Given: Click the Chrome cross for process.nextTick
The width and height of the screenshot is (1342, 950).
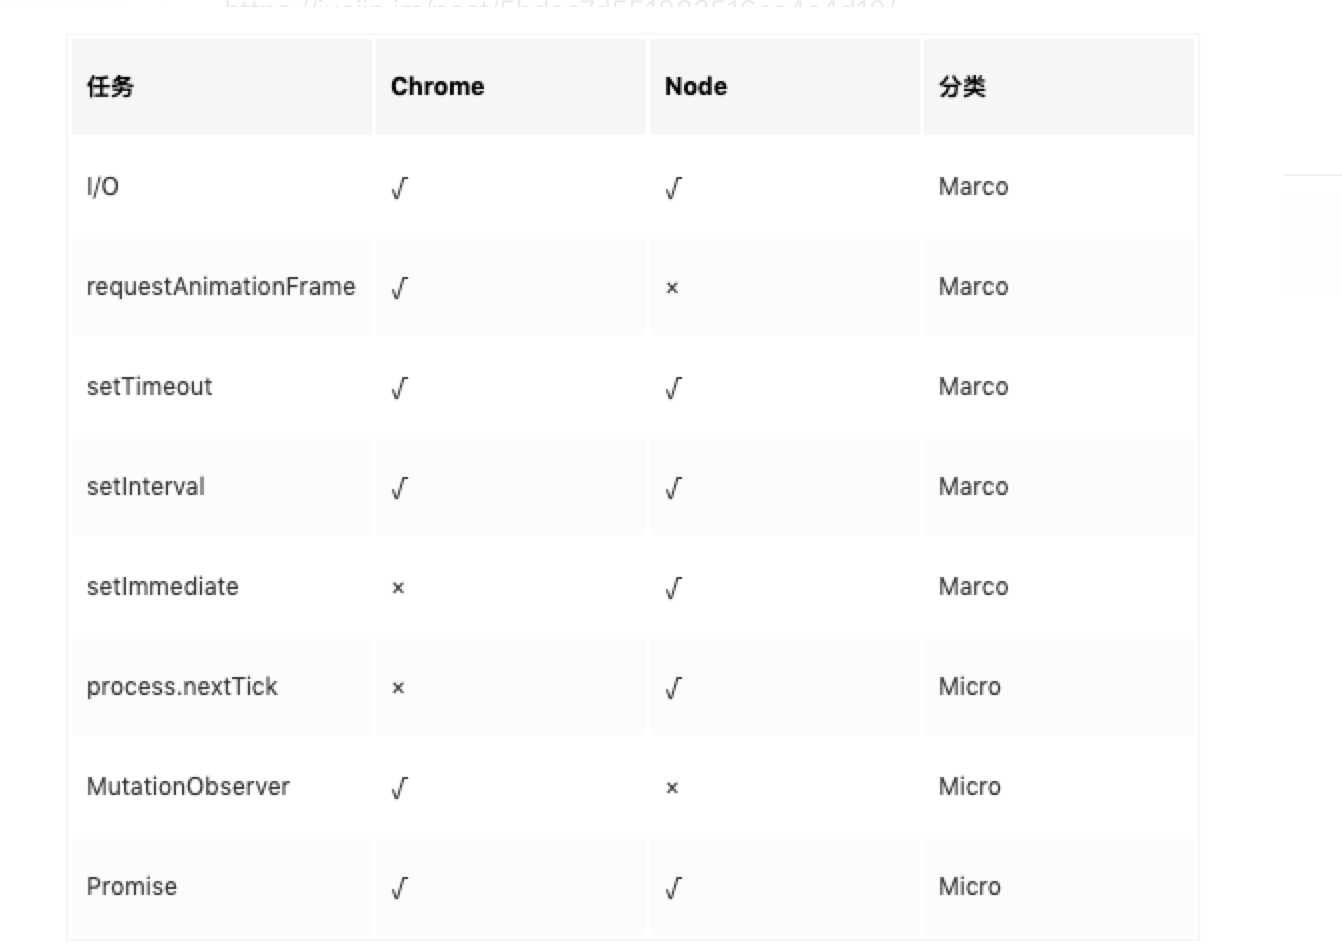Looking at the screenshot, I should pos(398,688).
